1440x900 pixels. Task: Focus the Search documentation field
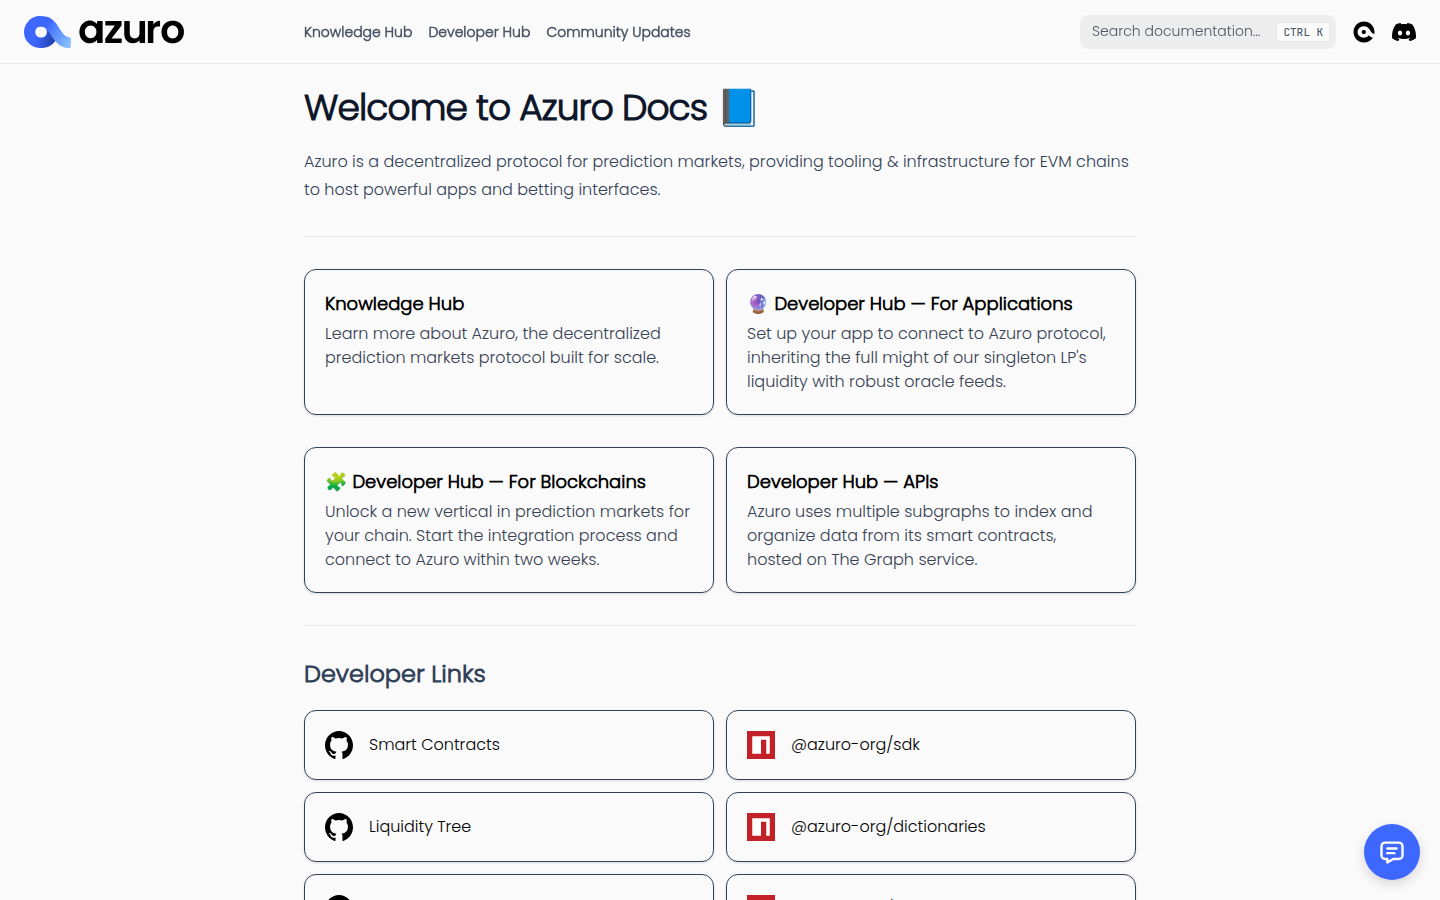point(1208,32)
